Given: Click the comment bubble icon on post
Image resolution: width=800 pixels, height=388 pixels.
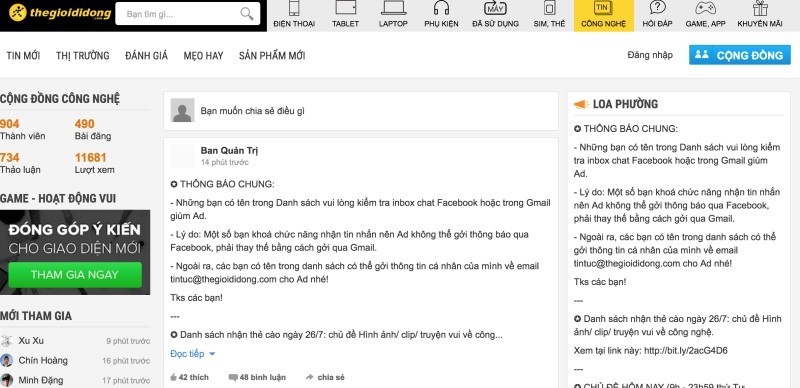Looking at the screenshot, I should click(x=233, y=378).
